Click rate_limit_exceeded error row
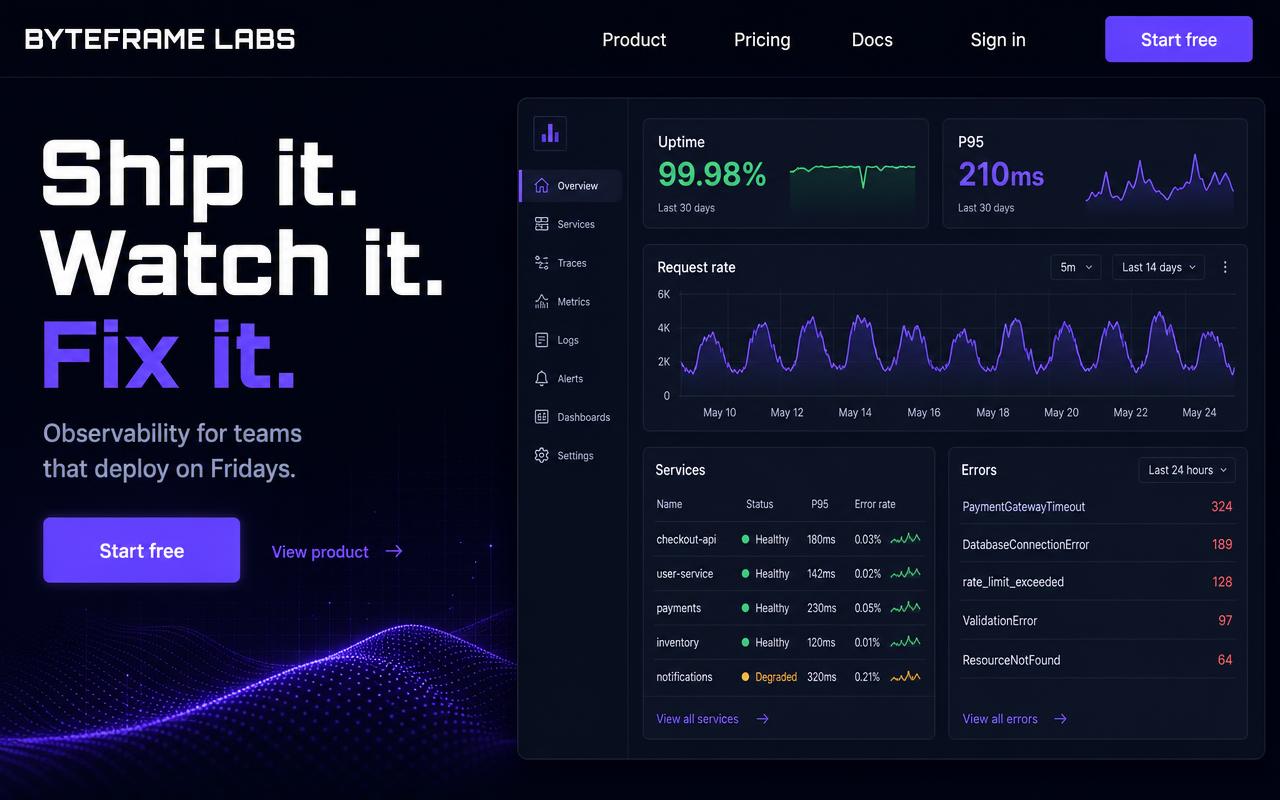1280x800 pixels. (x=1097, y=582)
